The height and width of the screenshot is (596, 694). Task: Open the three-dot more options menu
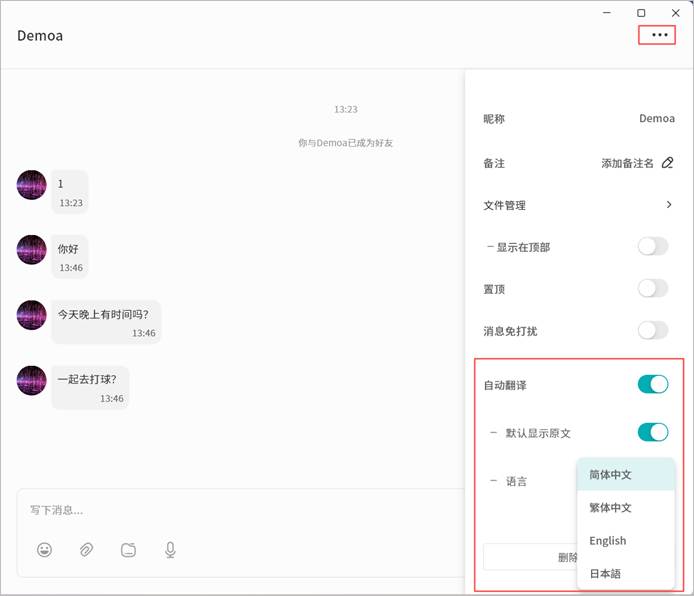click(x=658, y=35)
